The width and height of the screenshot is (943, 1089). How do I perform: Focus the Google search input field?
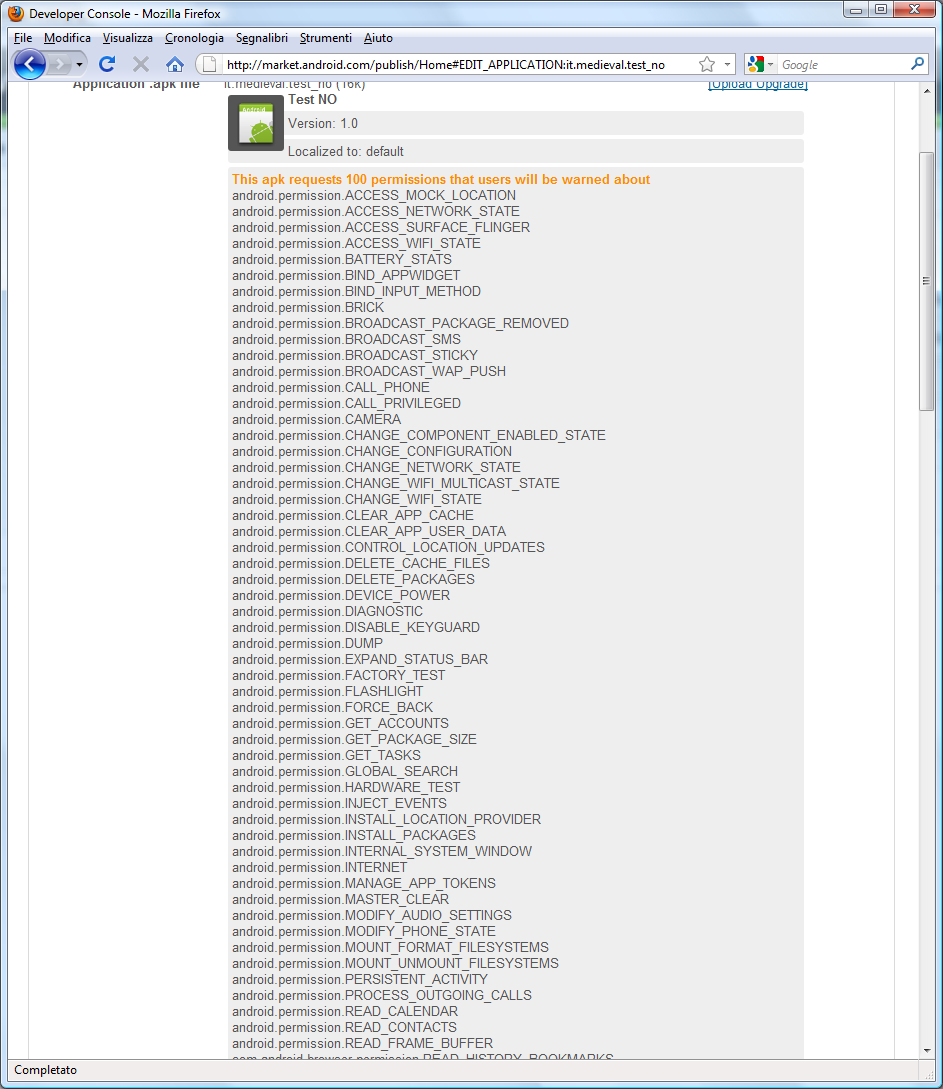coord(843,65)
